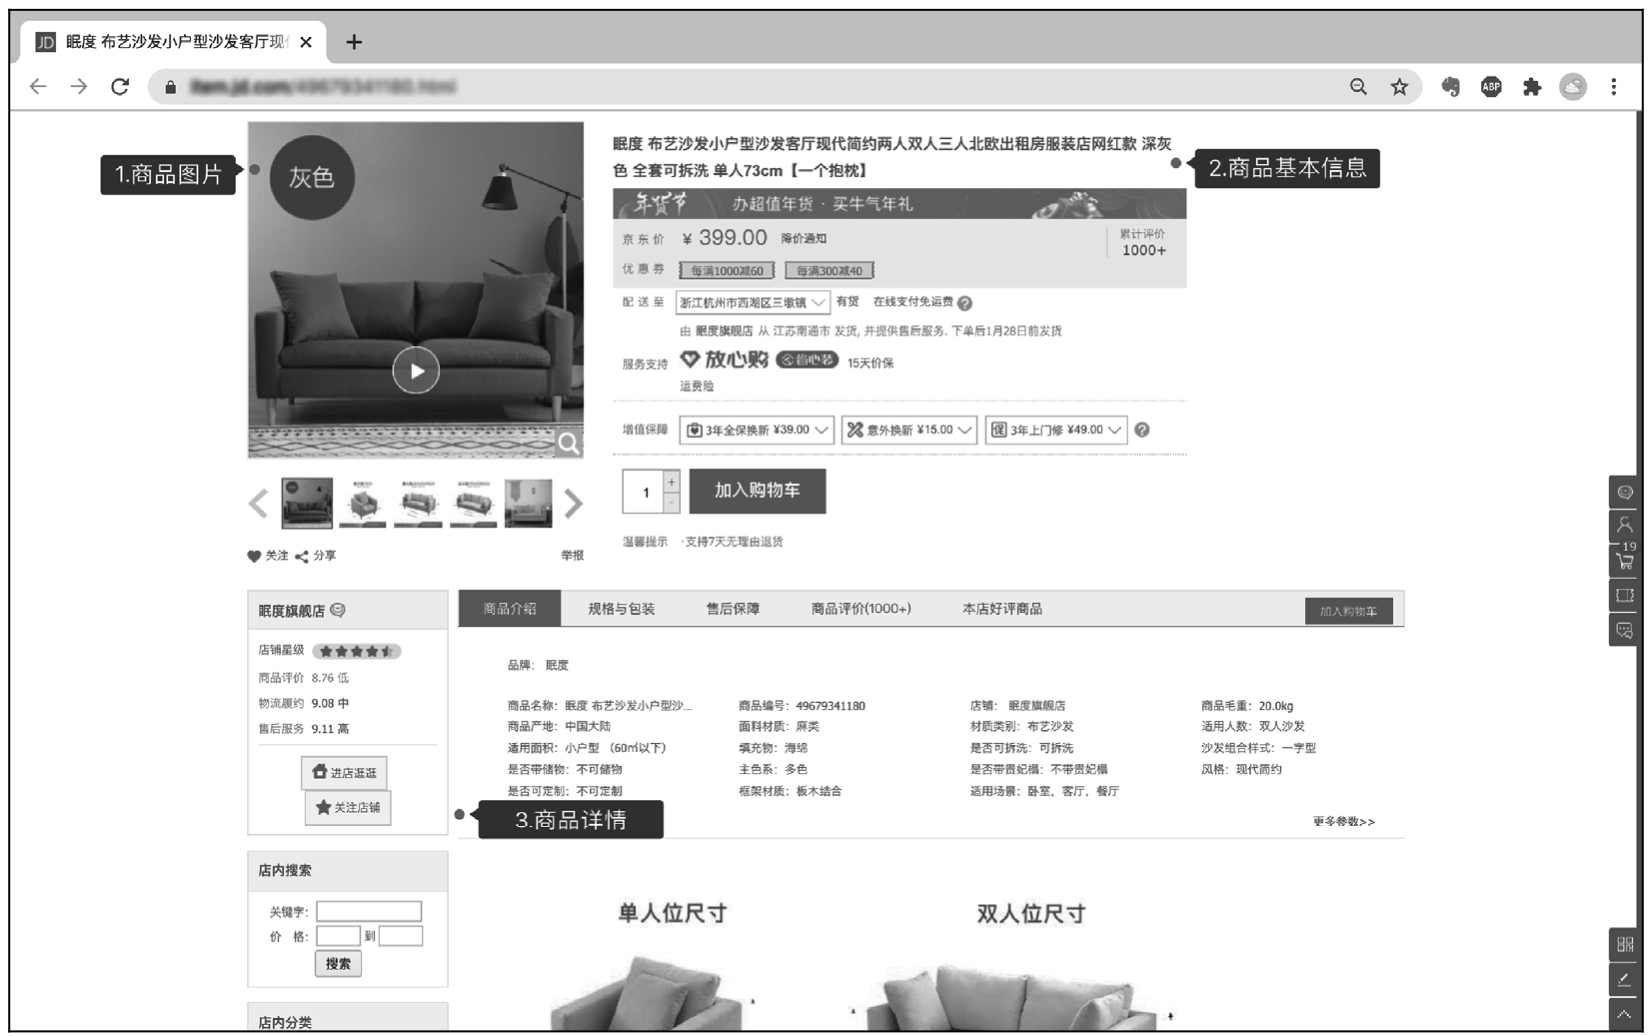Close the 眠度 布艺沙发 tab
Viewport: 1652px width, 1036px height.
tap(306, 42)
